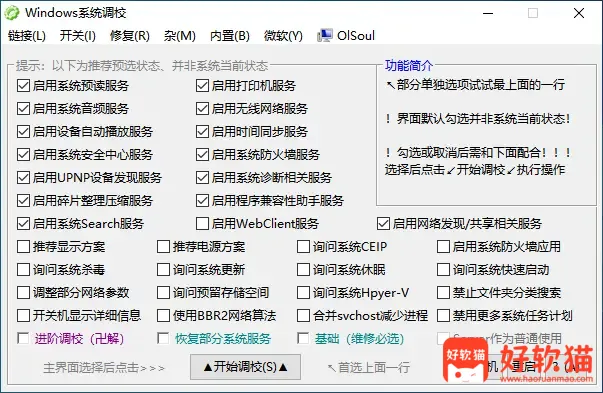Uncheck 启用系统Search服务
The width and height of the screenshot is (603, 393).
[23, 223]
